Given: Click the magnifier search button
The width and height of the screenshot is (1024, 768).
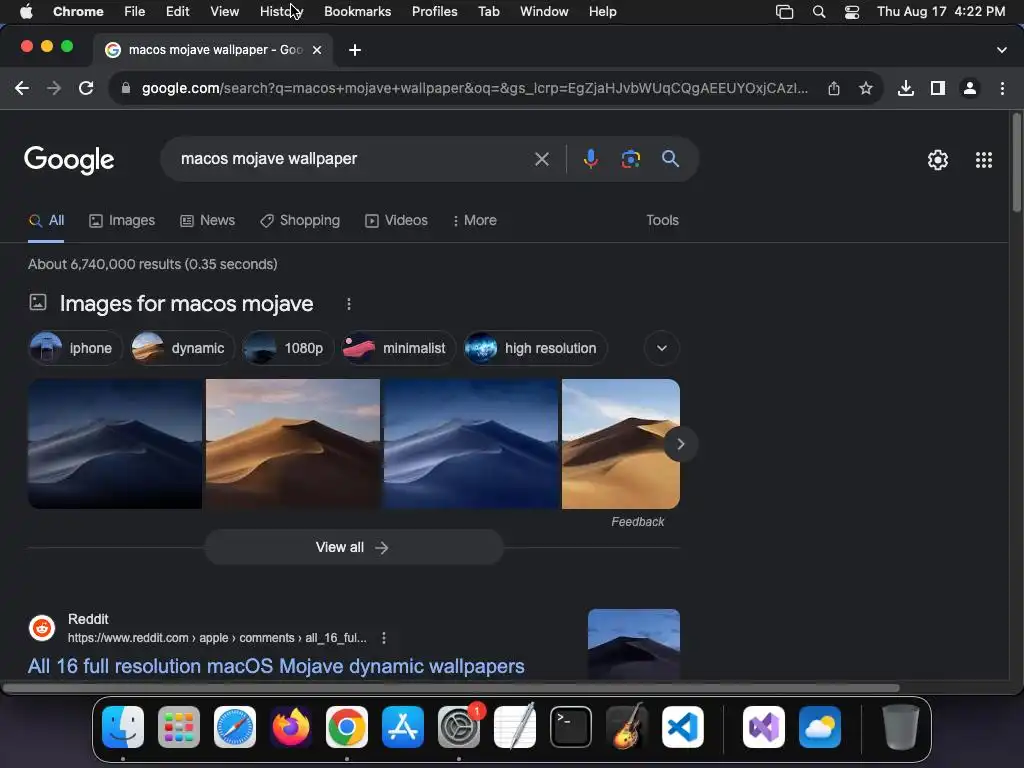Looking at the screenshot, I should [670, 159].
